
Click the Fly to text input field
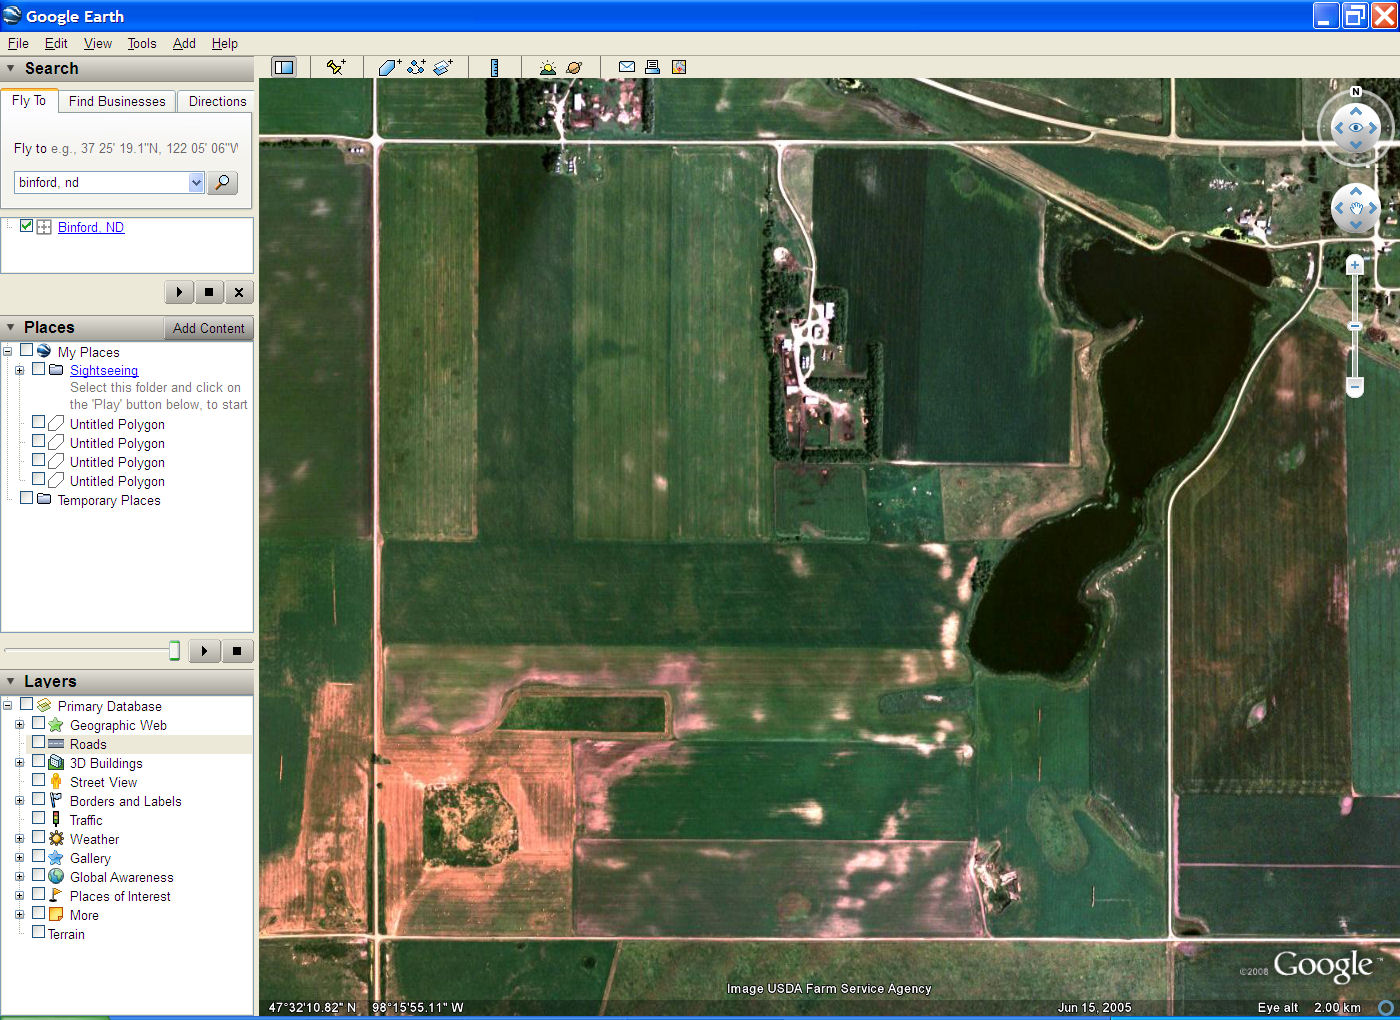[101, 182]
